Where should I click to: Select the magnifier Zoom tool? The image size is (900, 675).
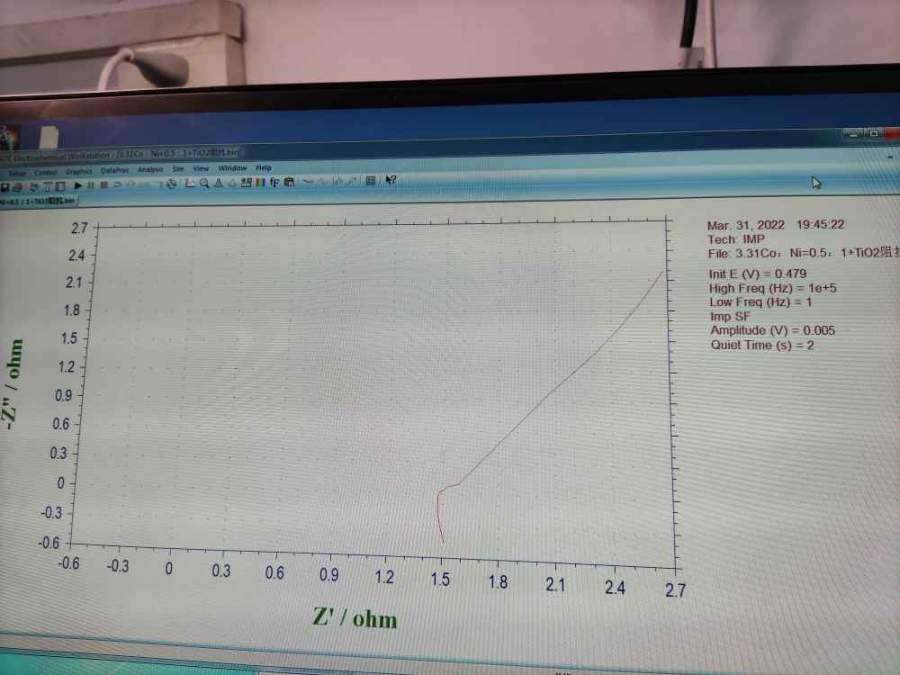point(204,183)
